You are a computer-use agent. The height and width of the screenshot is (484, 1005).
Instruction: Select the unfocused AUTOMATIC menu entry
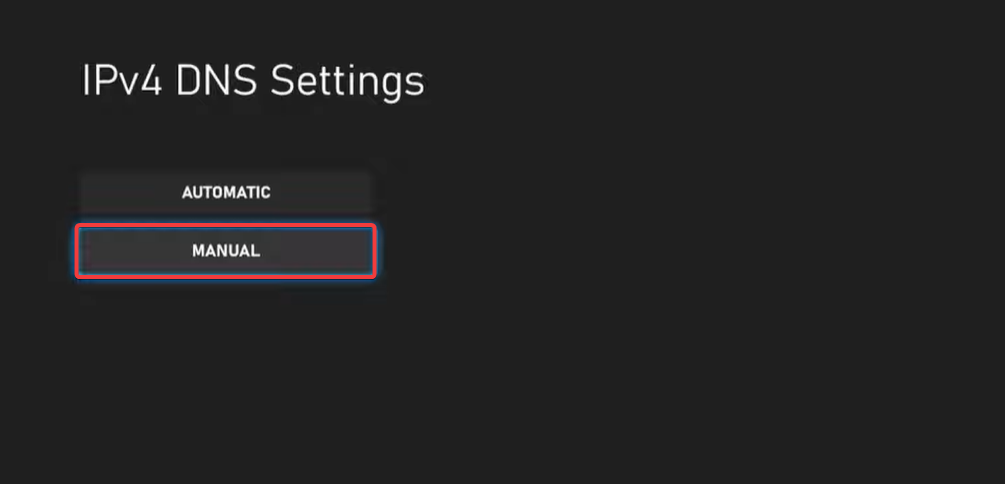click(226, 192)
